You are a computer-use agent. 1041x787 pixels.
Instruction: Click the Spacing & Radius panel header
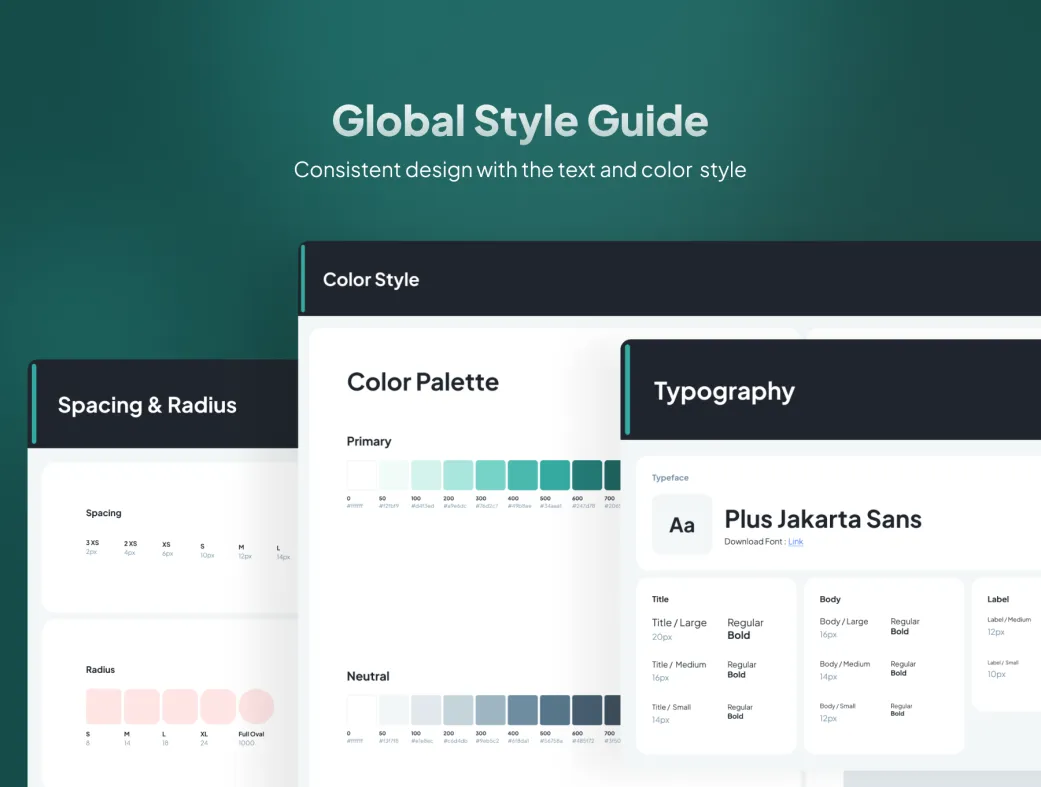(x=147, y=405)
